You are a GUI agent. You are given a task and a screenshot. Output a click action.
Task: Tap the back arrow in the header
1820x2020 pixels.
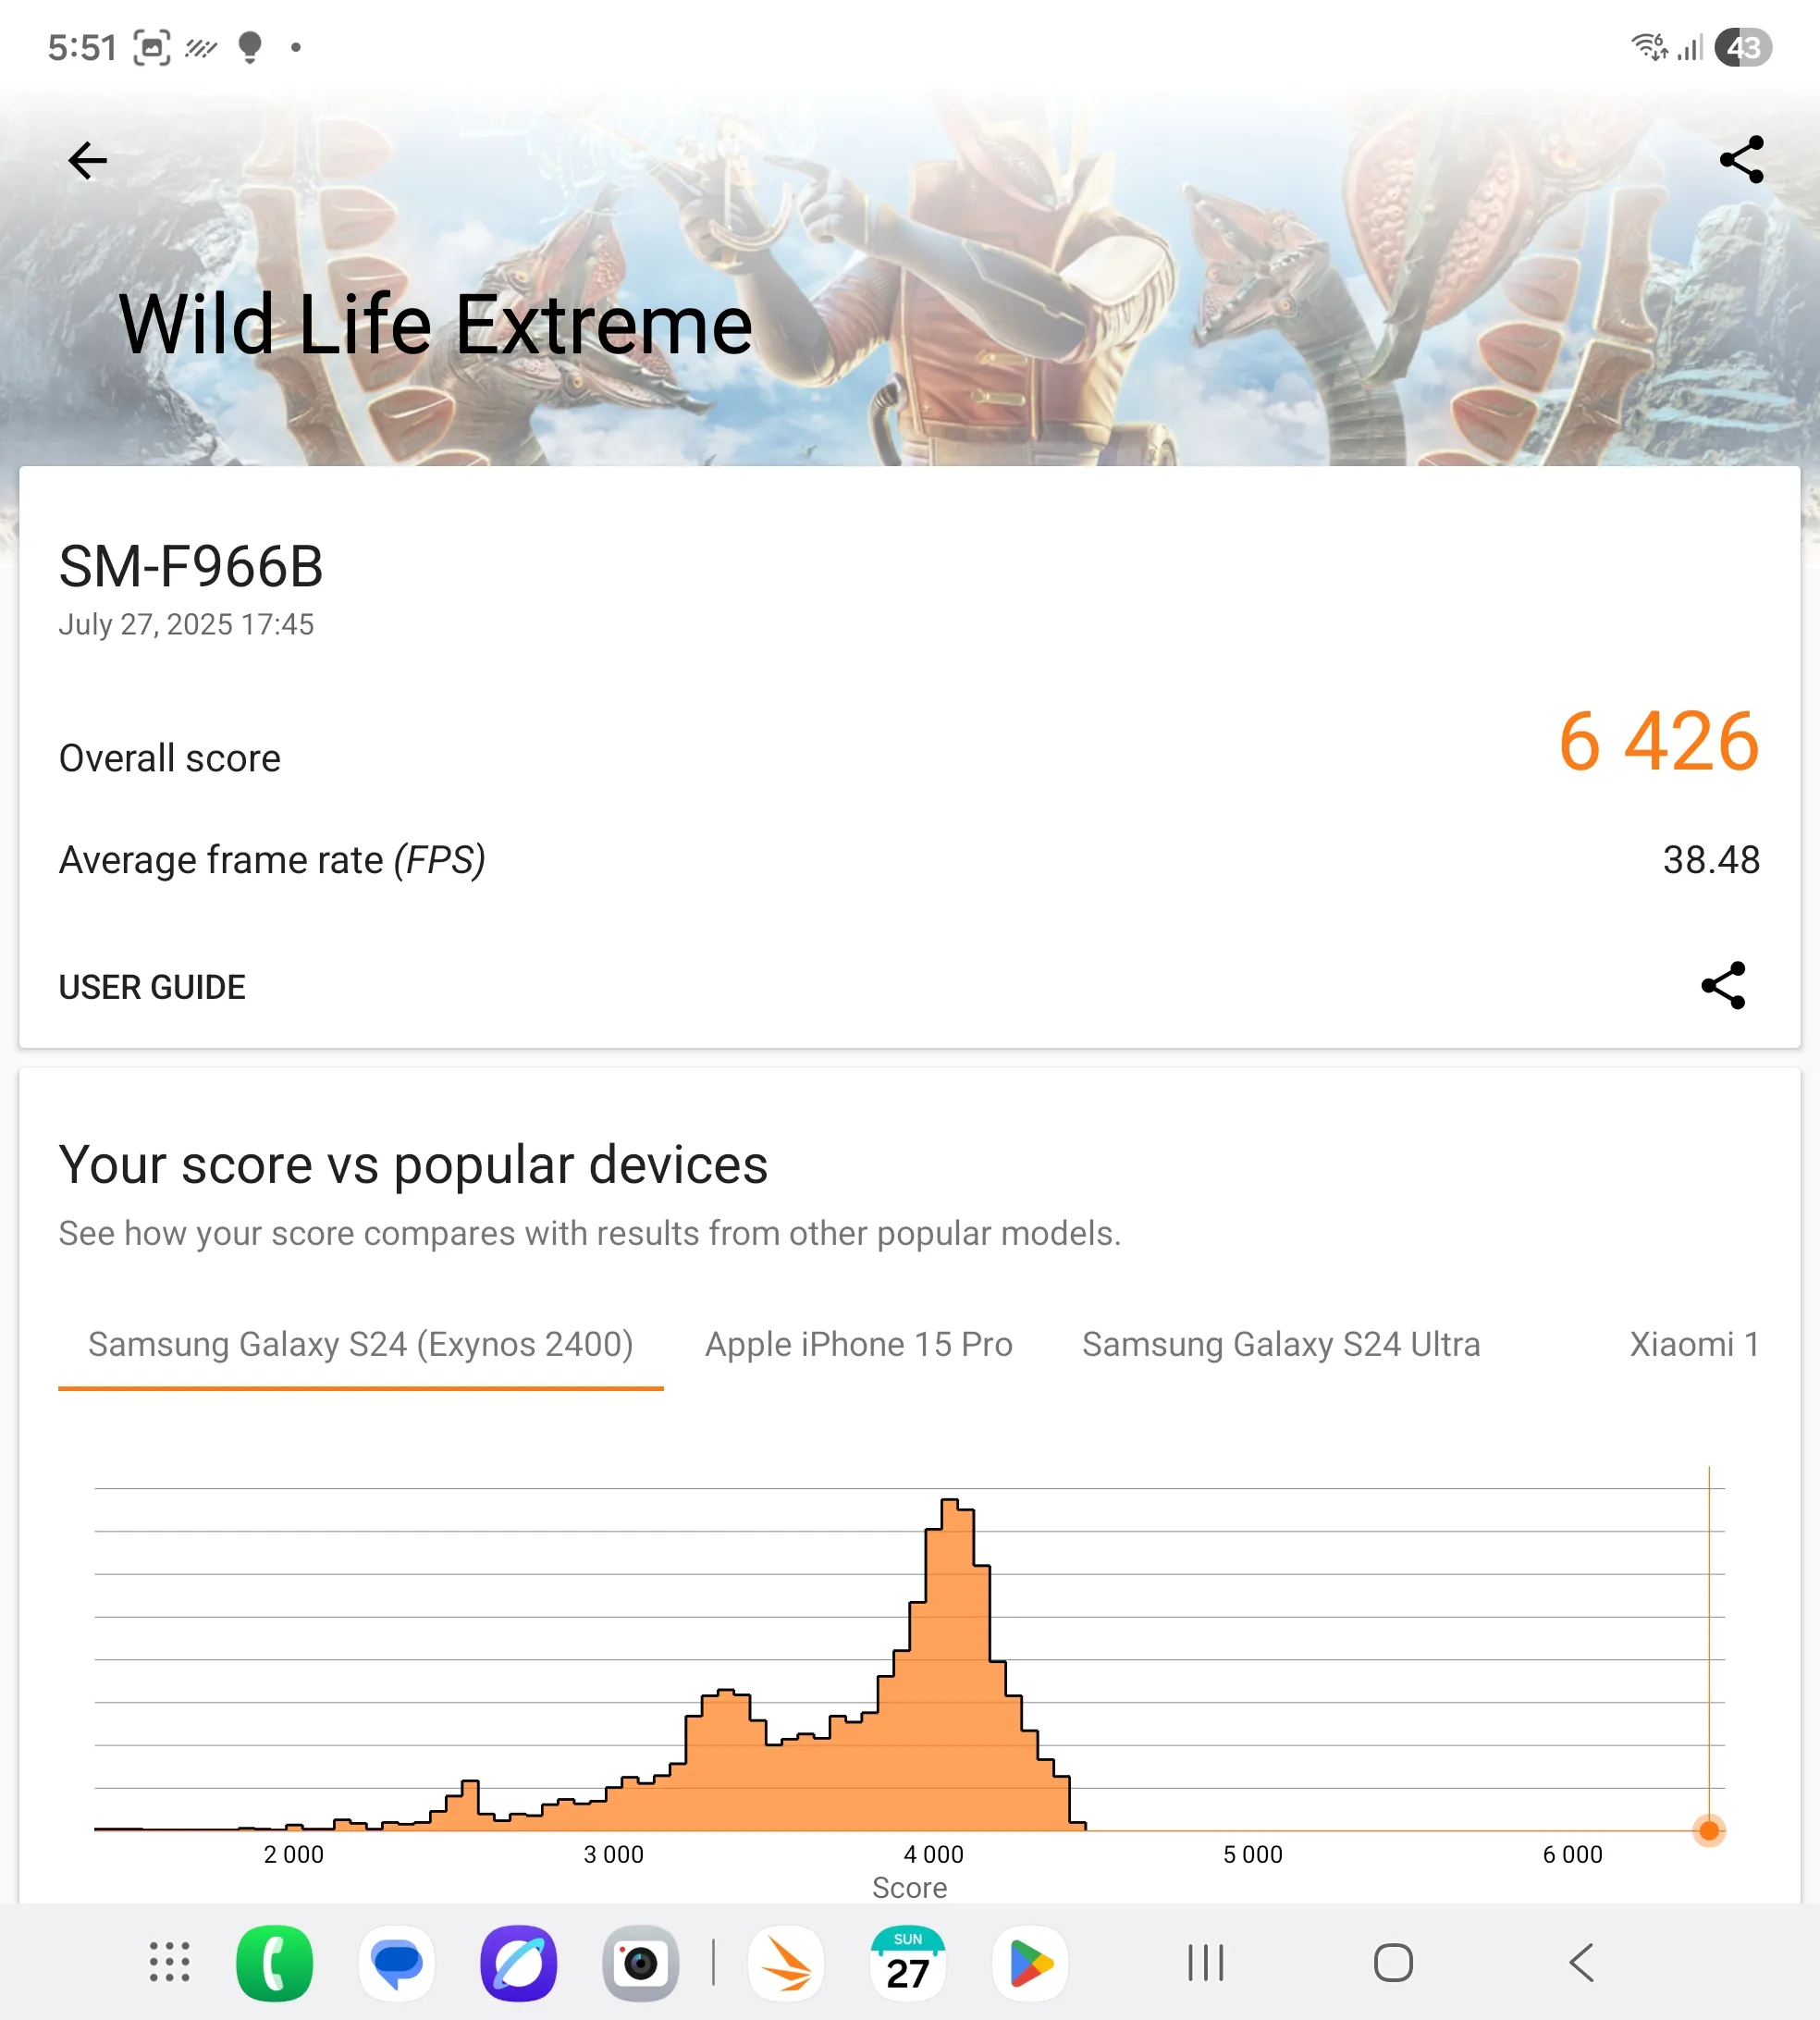(x=87, y=160)
